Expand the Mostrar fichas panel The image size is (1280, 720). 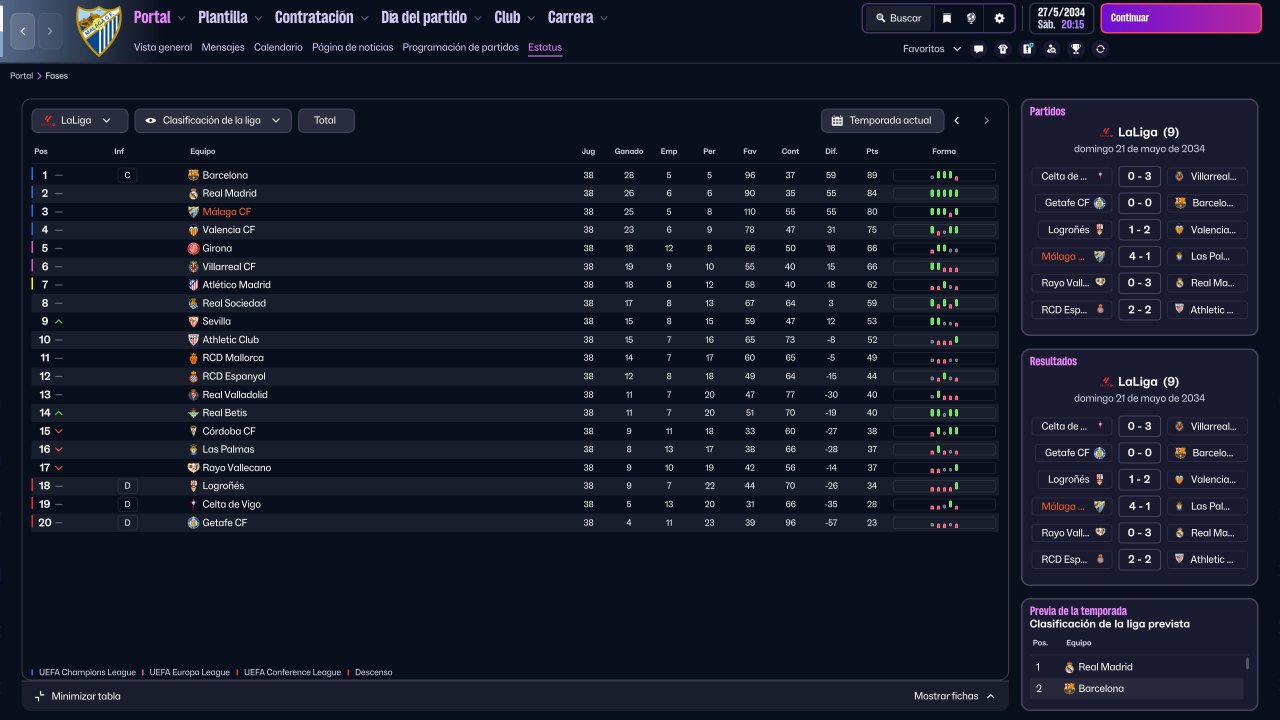point(955,696)
